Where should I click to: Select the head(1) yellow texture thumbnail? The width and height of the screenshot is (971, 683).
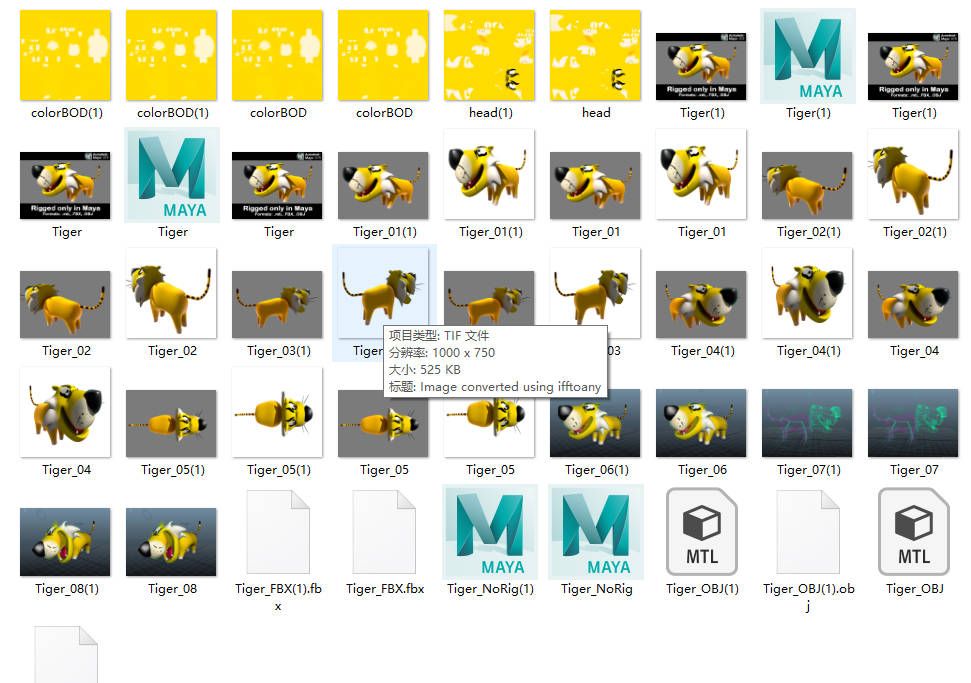tap(490, 56)
